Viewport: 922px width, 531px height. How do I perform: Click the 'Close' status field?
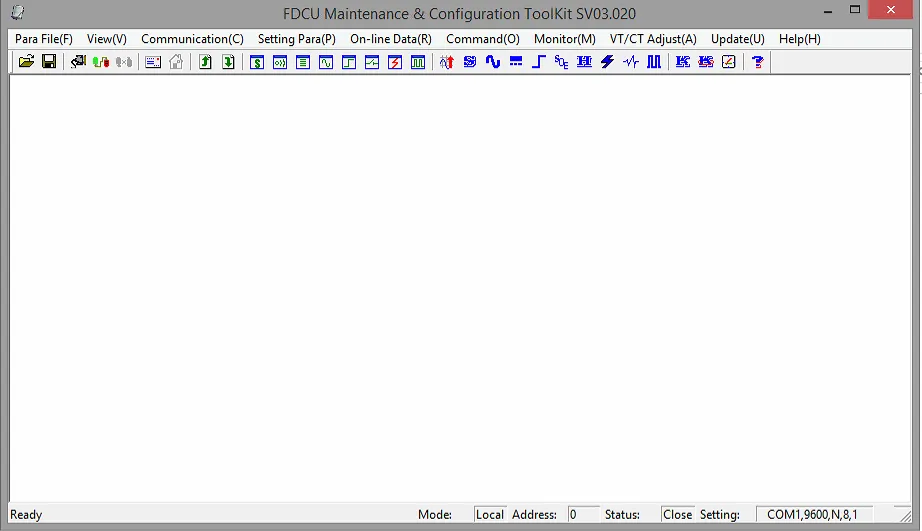677,515
